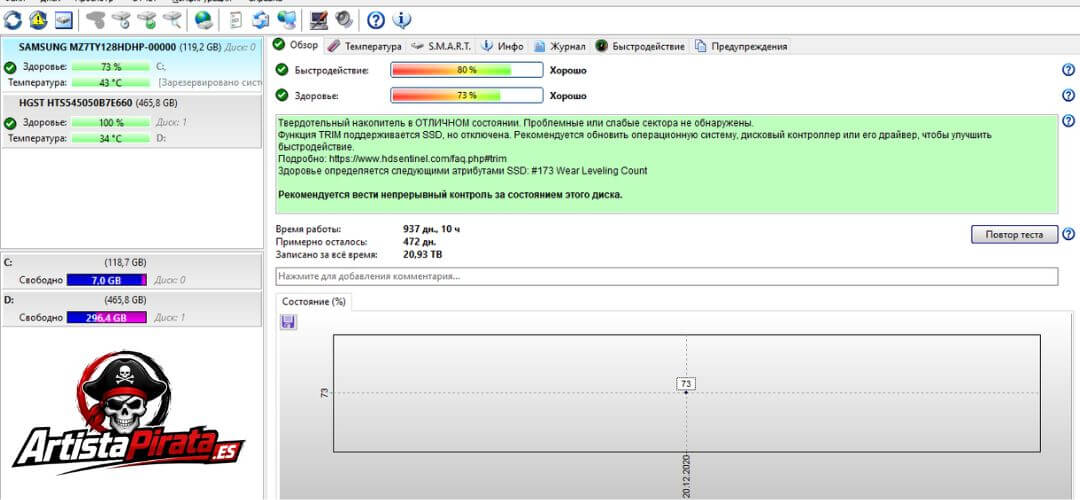Click the estimated remaining value 472 дн.

tap(419, 242)
